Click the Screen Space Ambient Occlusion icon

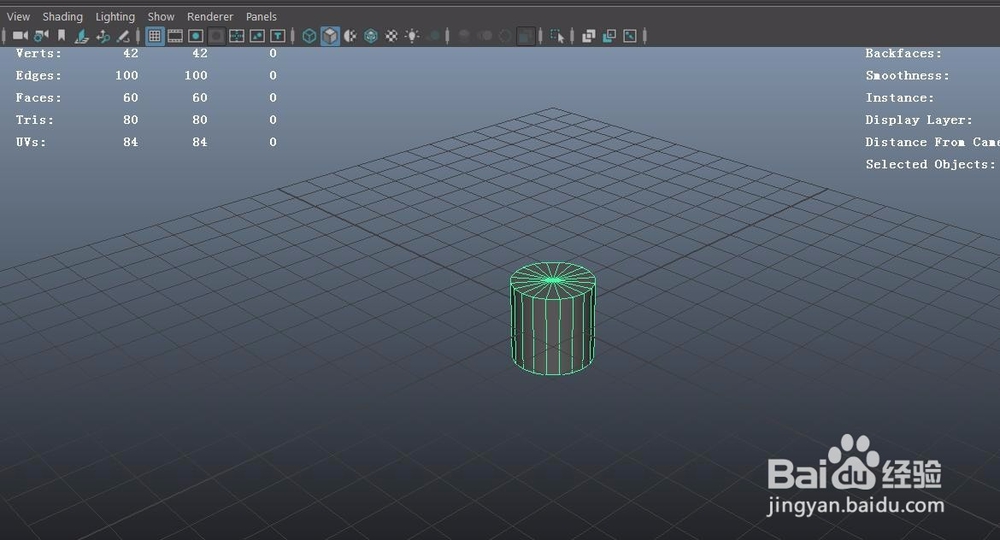(x=464, y=36)
